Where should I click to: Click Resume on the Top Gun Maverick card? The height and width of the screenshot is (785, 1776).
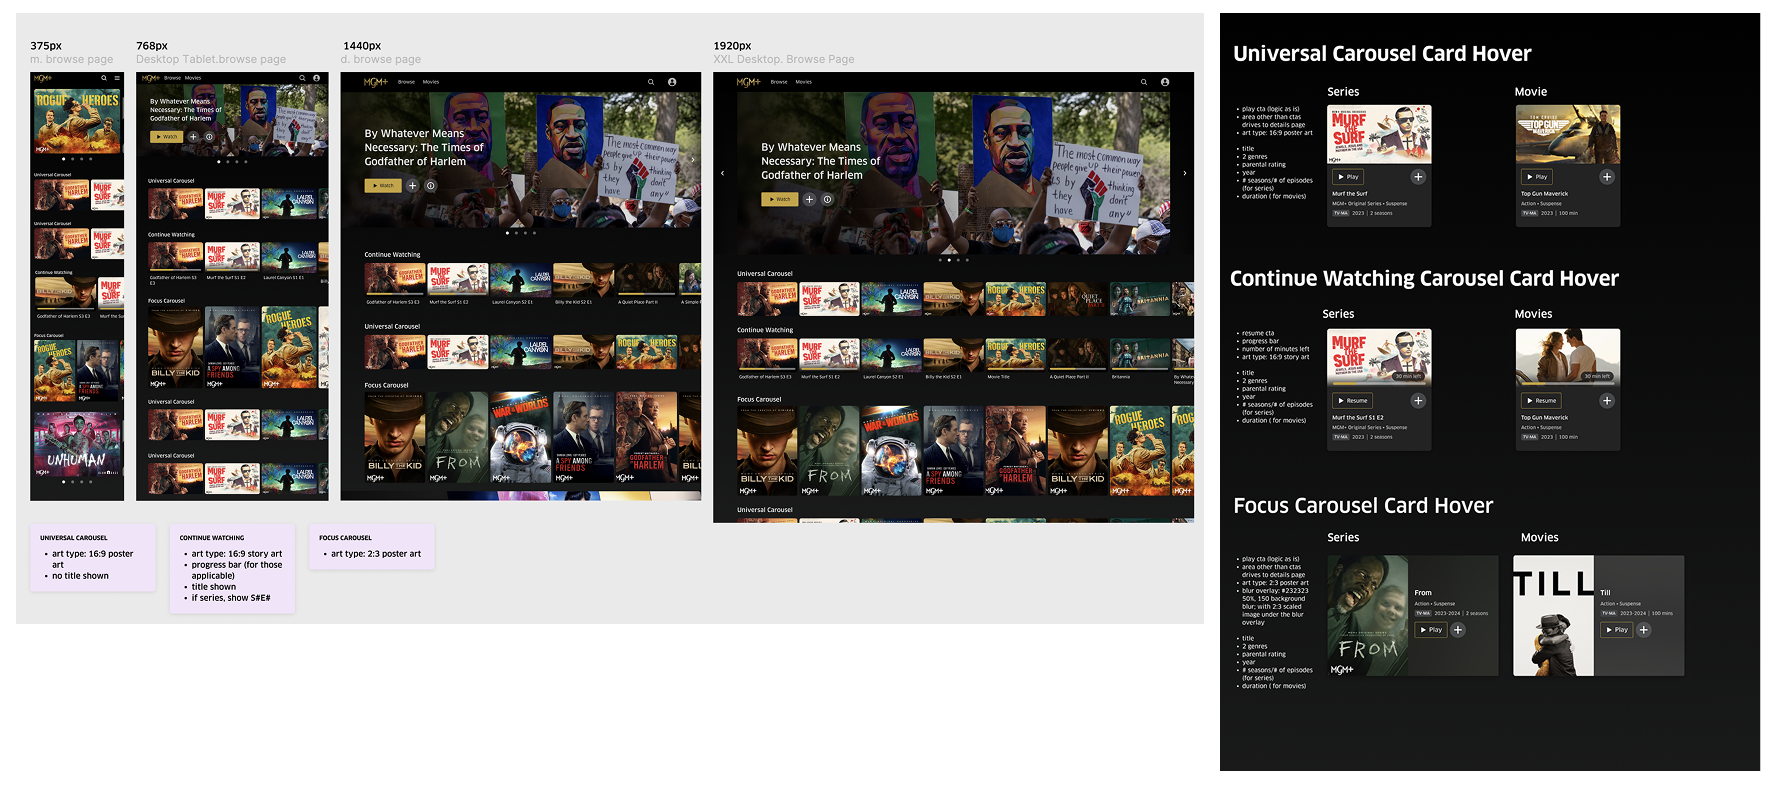[1541, 401]
